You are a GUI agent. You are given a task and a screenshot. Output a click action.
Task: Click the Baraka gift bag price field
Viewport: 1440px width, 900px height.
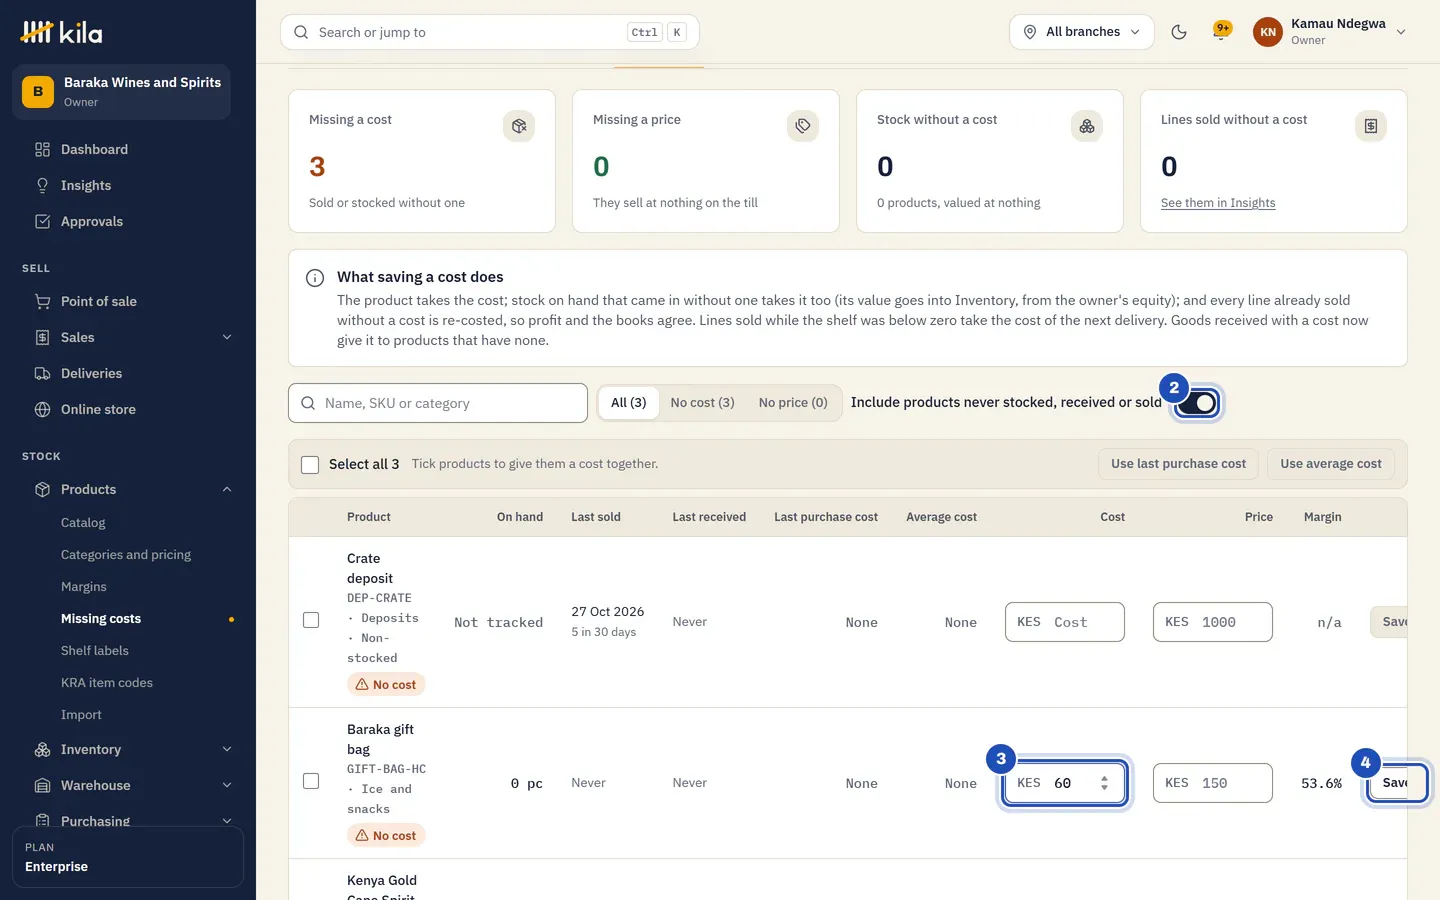pos(1213,783)
